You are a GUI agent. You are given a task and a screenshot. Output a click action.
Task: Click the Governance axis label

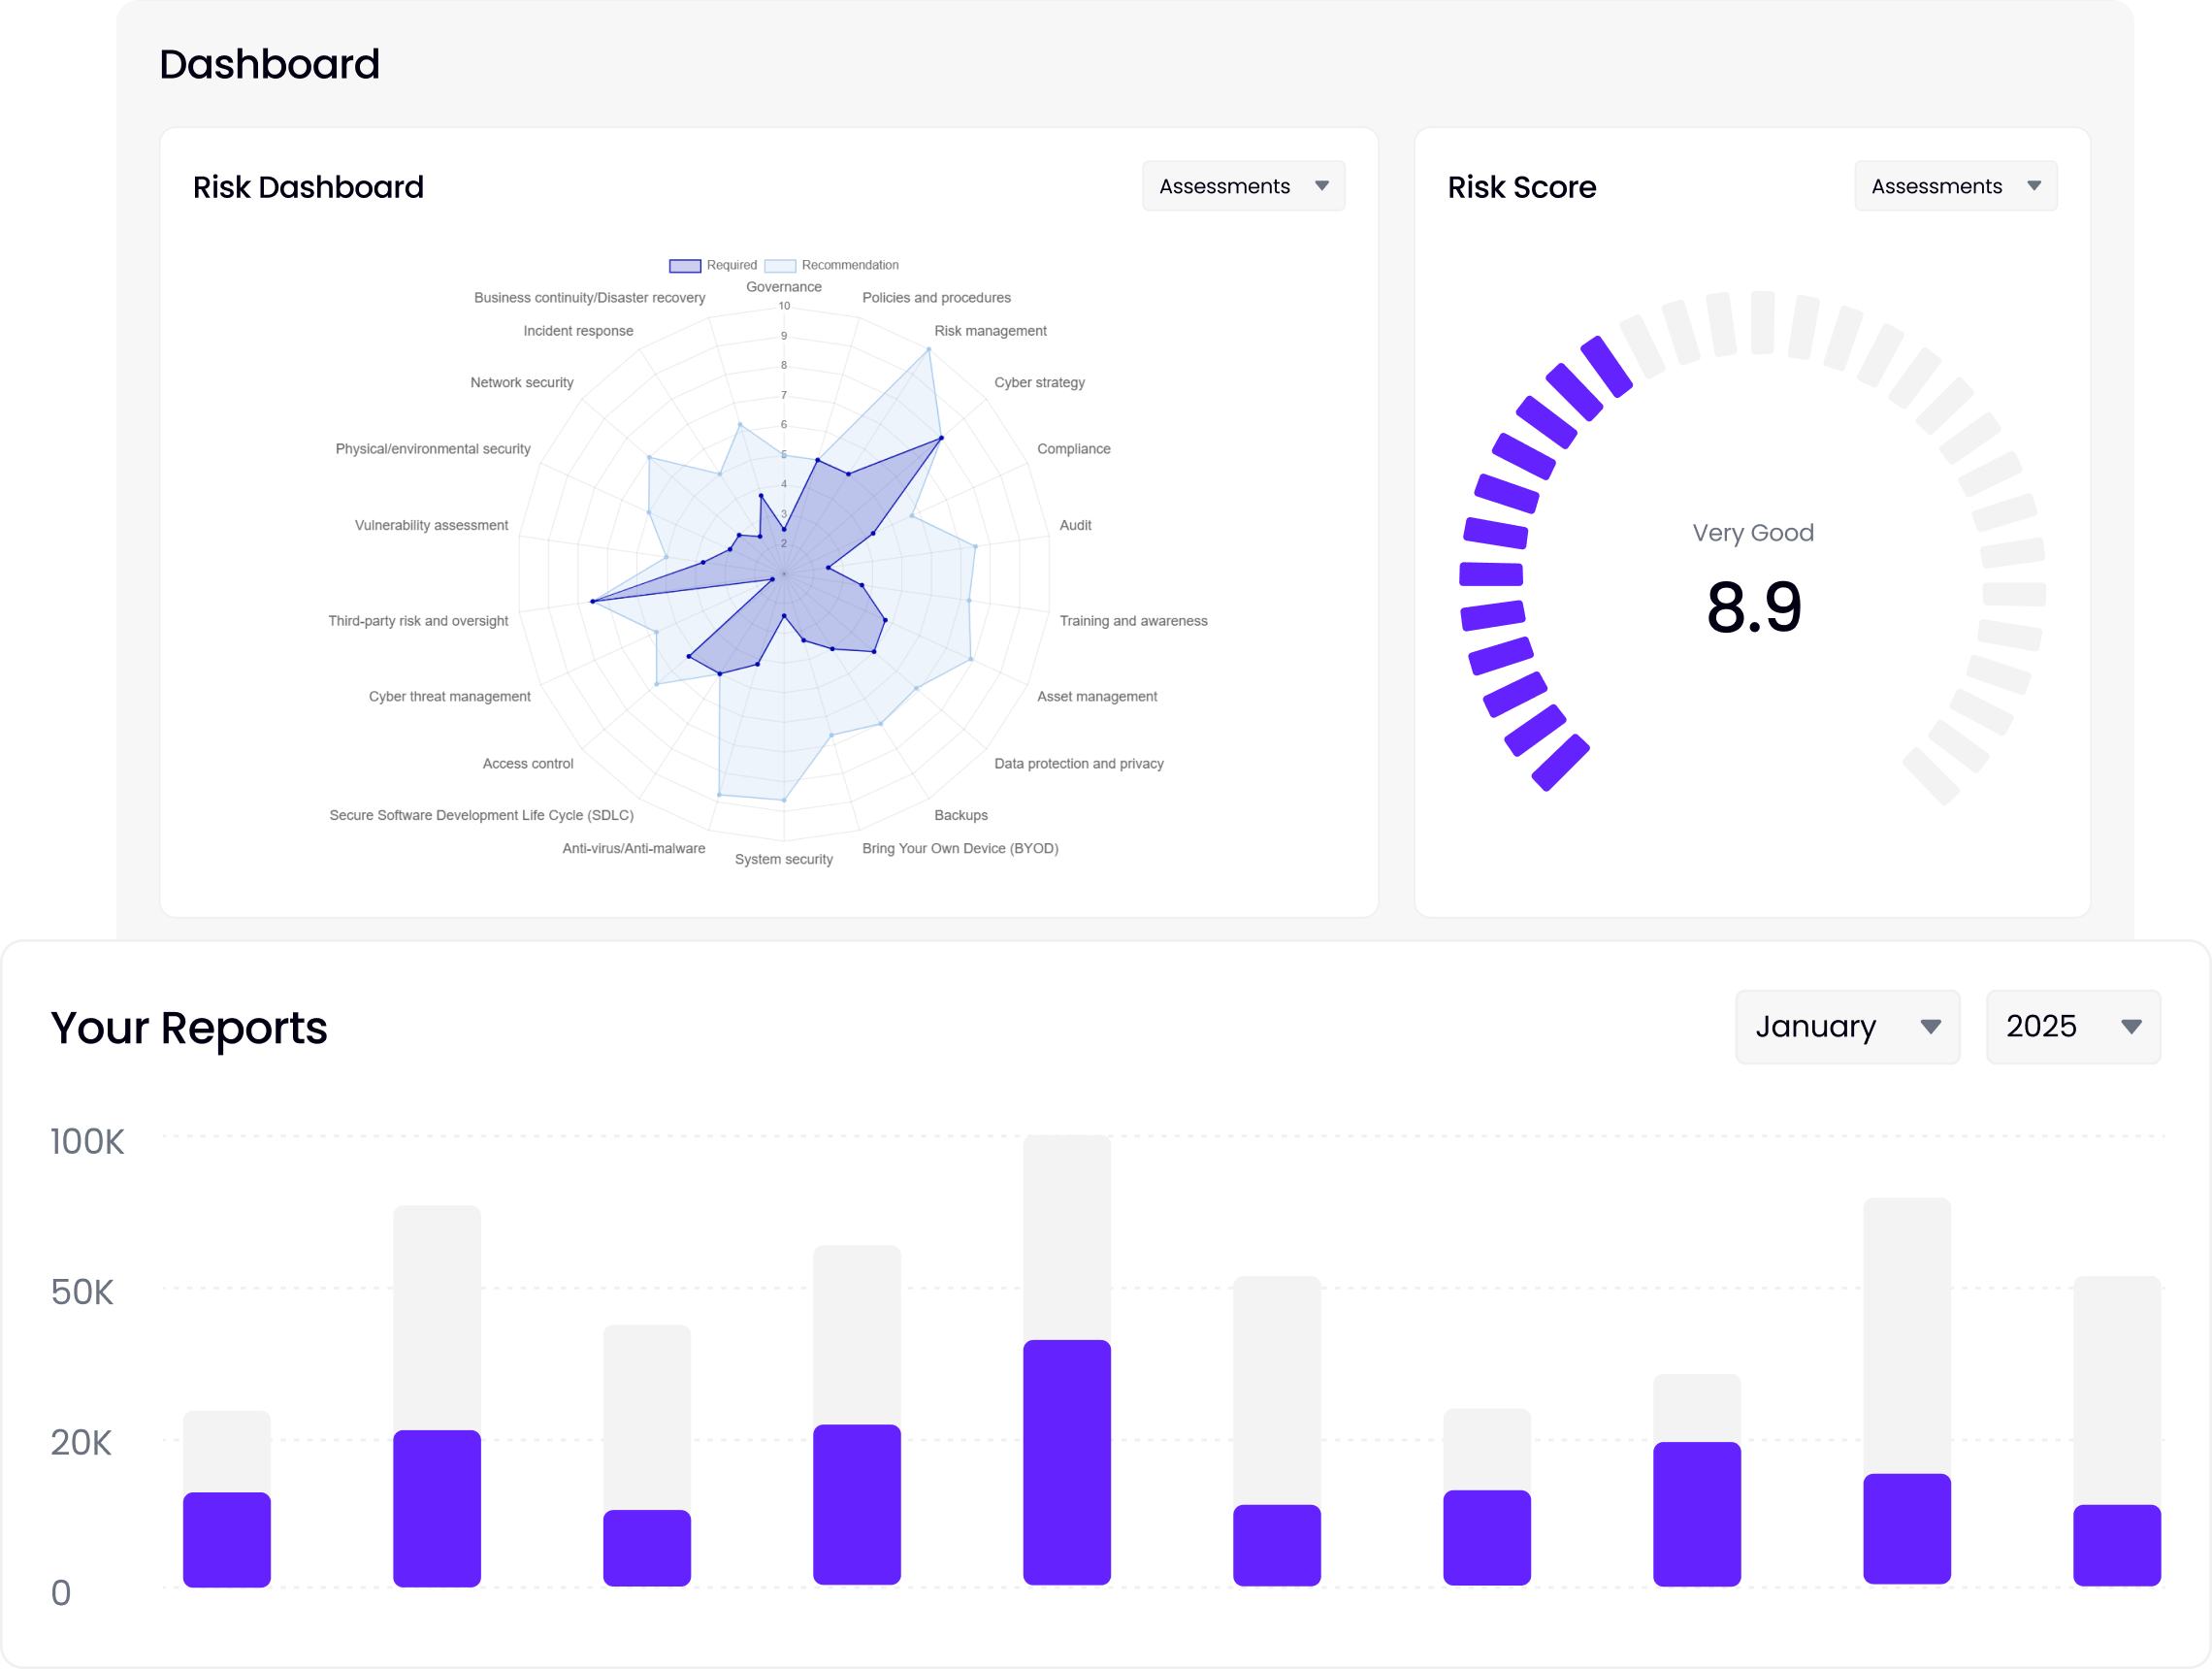784,286
